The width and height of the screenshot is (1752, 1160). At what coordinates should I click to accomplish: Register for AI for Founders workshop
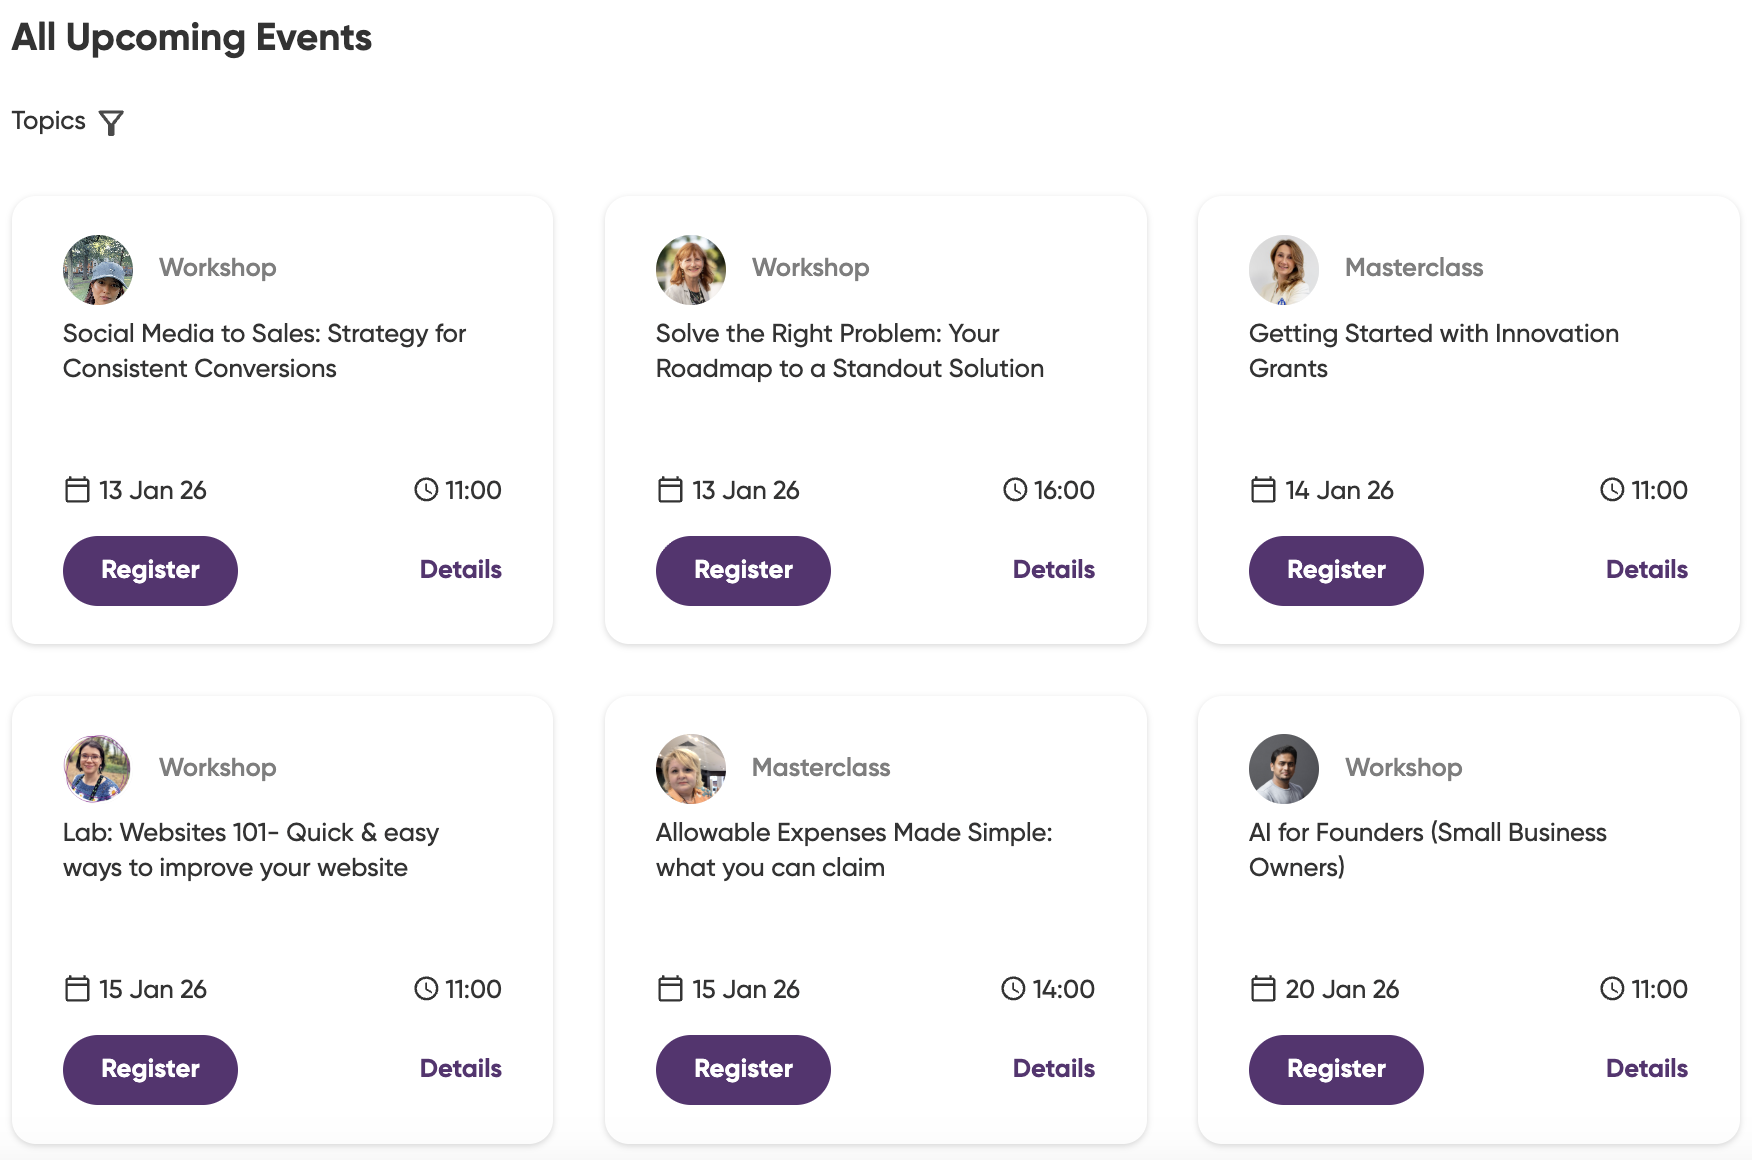pos(1336,1069)
